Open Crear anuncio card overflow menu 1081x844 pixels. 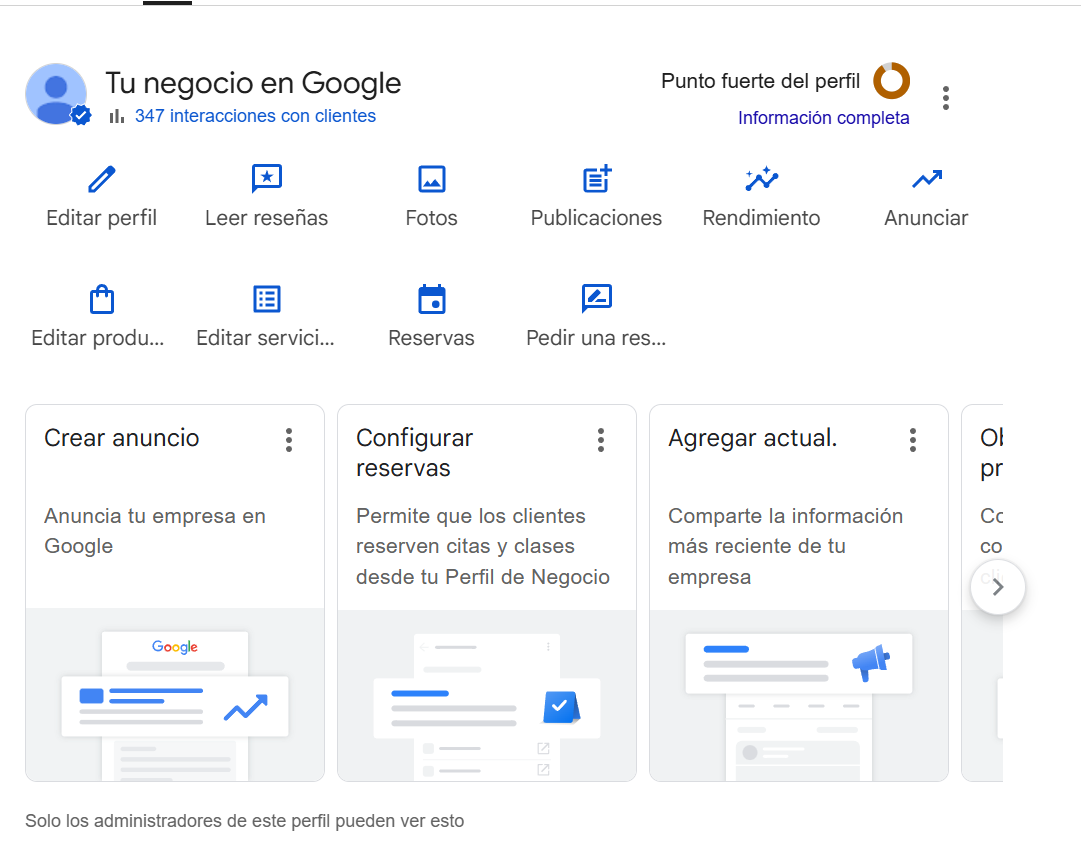[x=289, y=440]
